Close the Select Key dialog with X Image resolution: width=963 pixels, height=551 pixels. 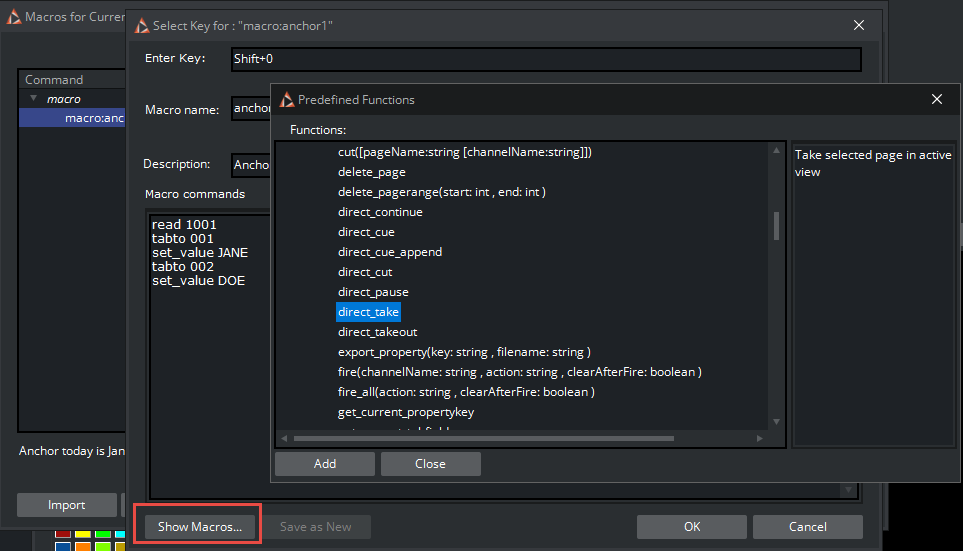pos(858,25)
